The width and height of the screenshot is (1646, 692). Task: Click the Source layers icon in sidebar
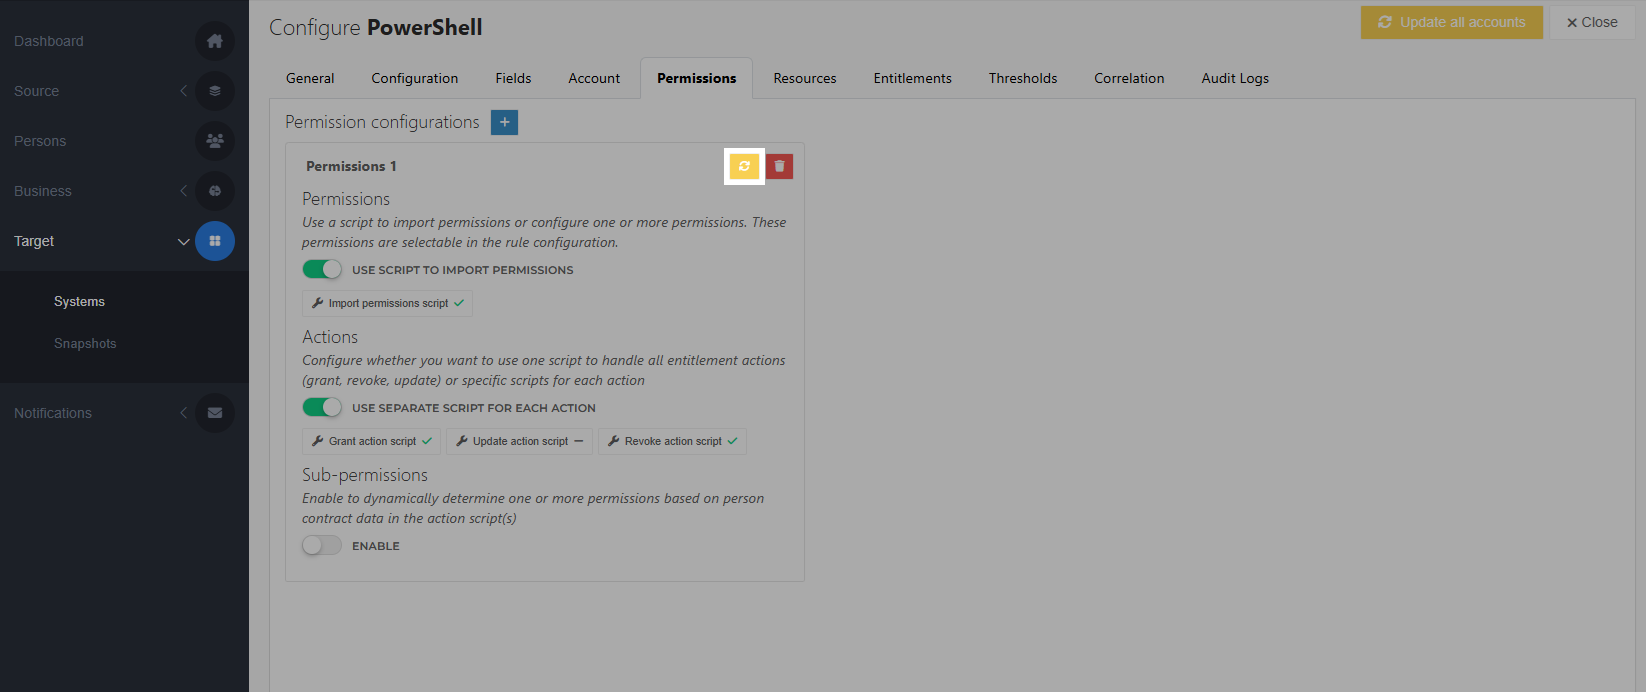pos(215,91)
